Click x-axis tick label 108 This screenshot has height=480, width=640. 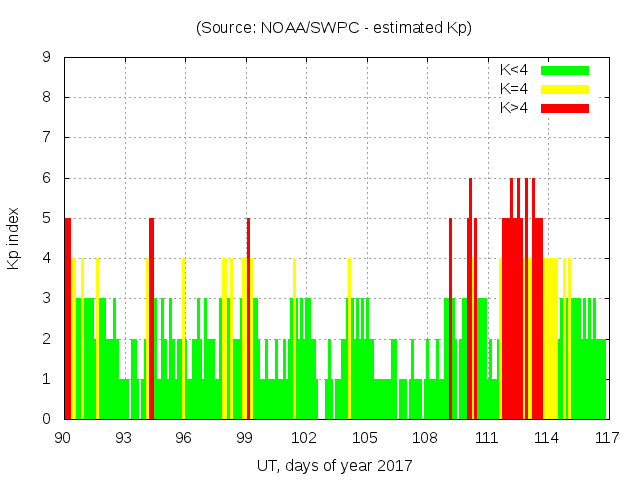click(x=425, y=437)
